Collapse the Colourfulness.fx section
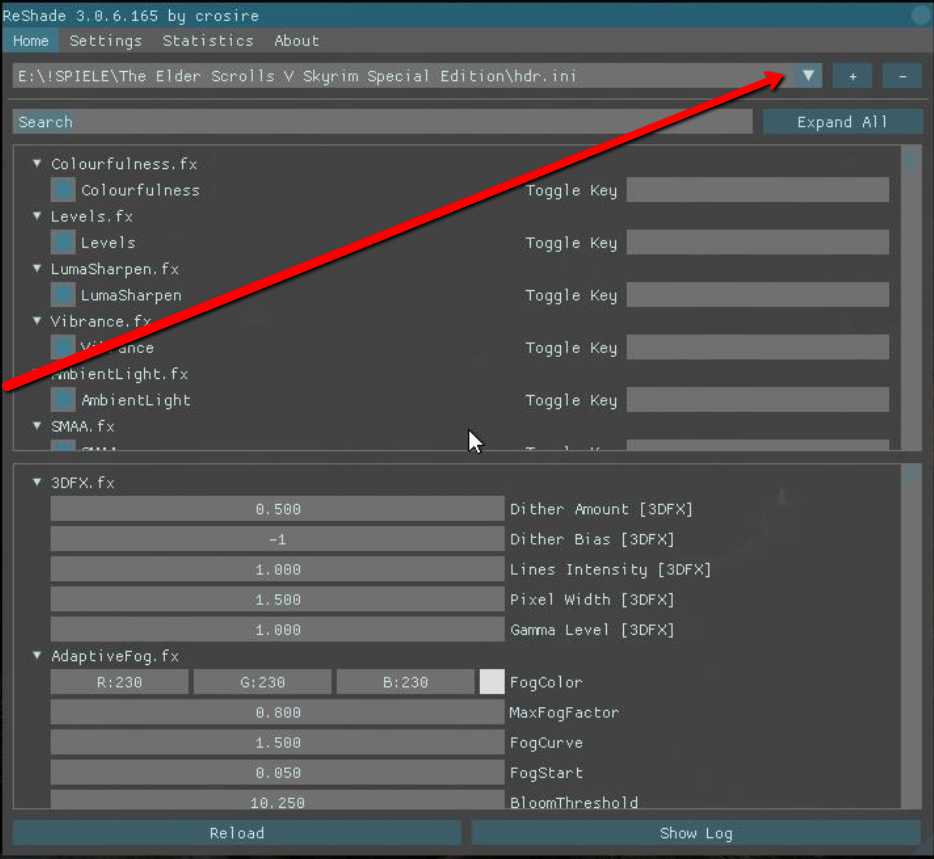 click(x=37, y=163)
